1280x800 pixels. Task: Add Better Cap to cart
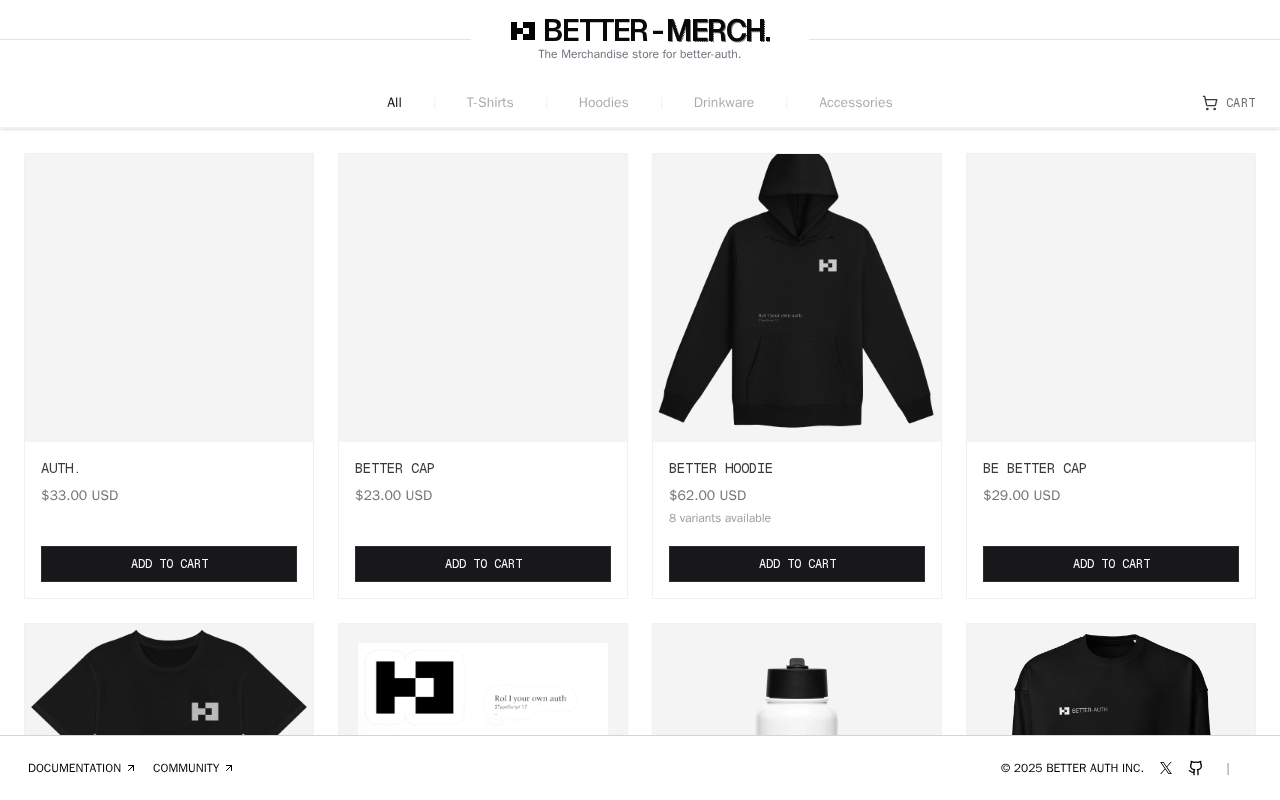pyautogui.click(x=483, y=564)
